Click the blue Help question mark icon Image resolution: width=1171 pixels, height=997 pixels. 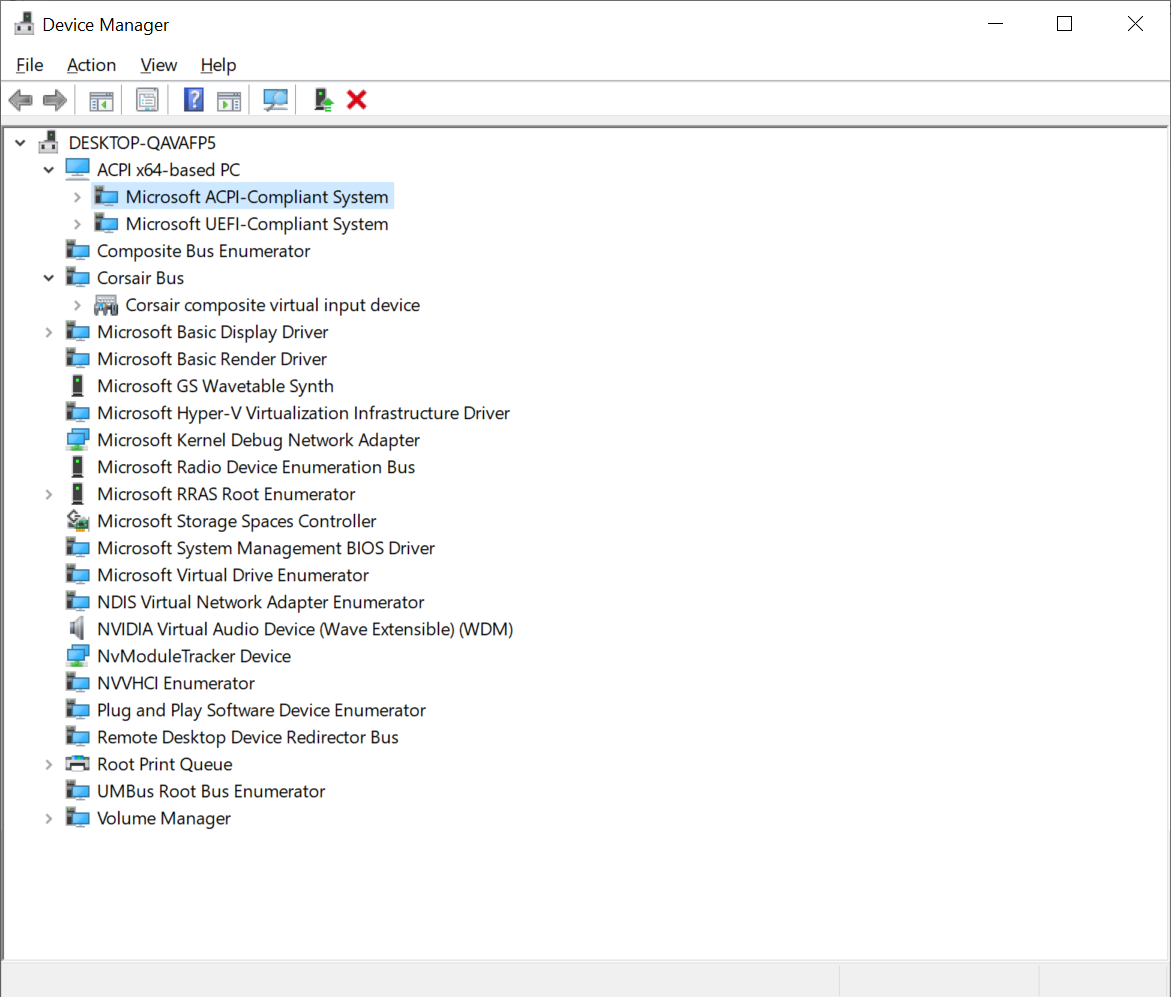point(193,100)
